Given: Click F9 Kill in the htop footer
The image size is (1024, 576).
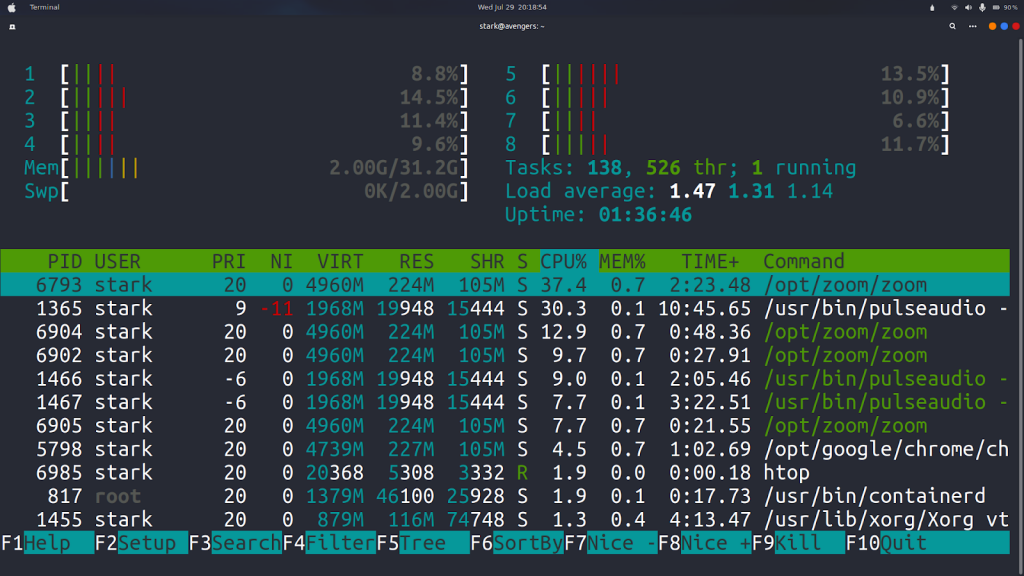Looking at the screenshot, I should coord(799,543).
